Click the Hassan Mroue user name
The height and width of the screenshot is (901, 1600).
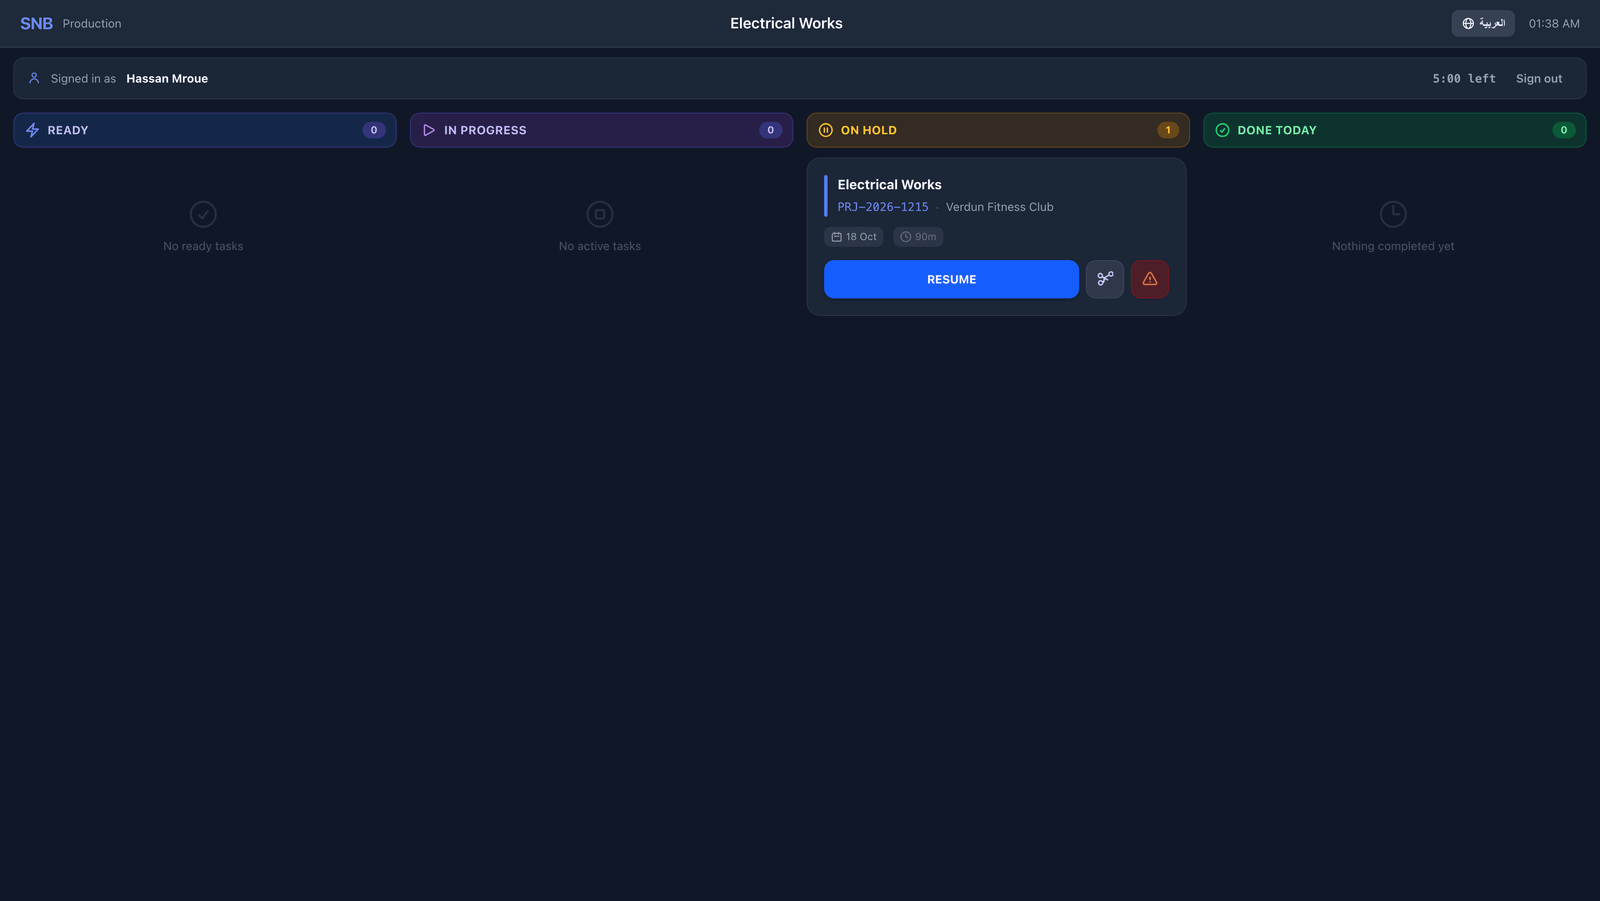click(167, 79)
